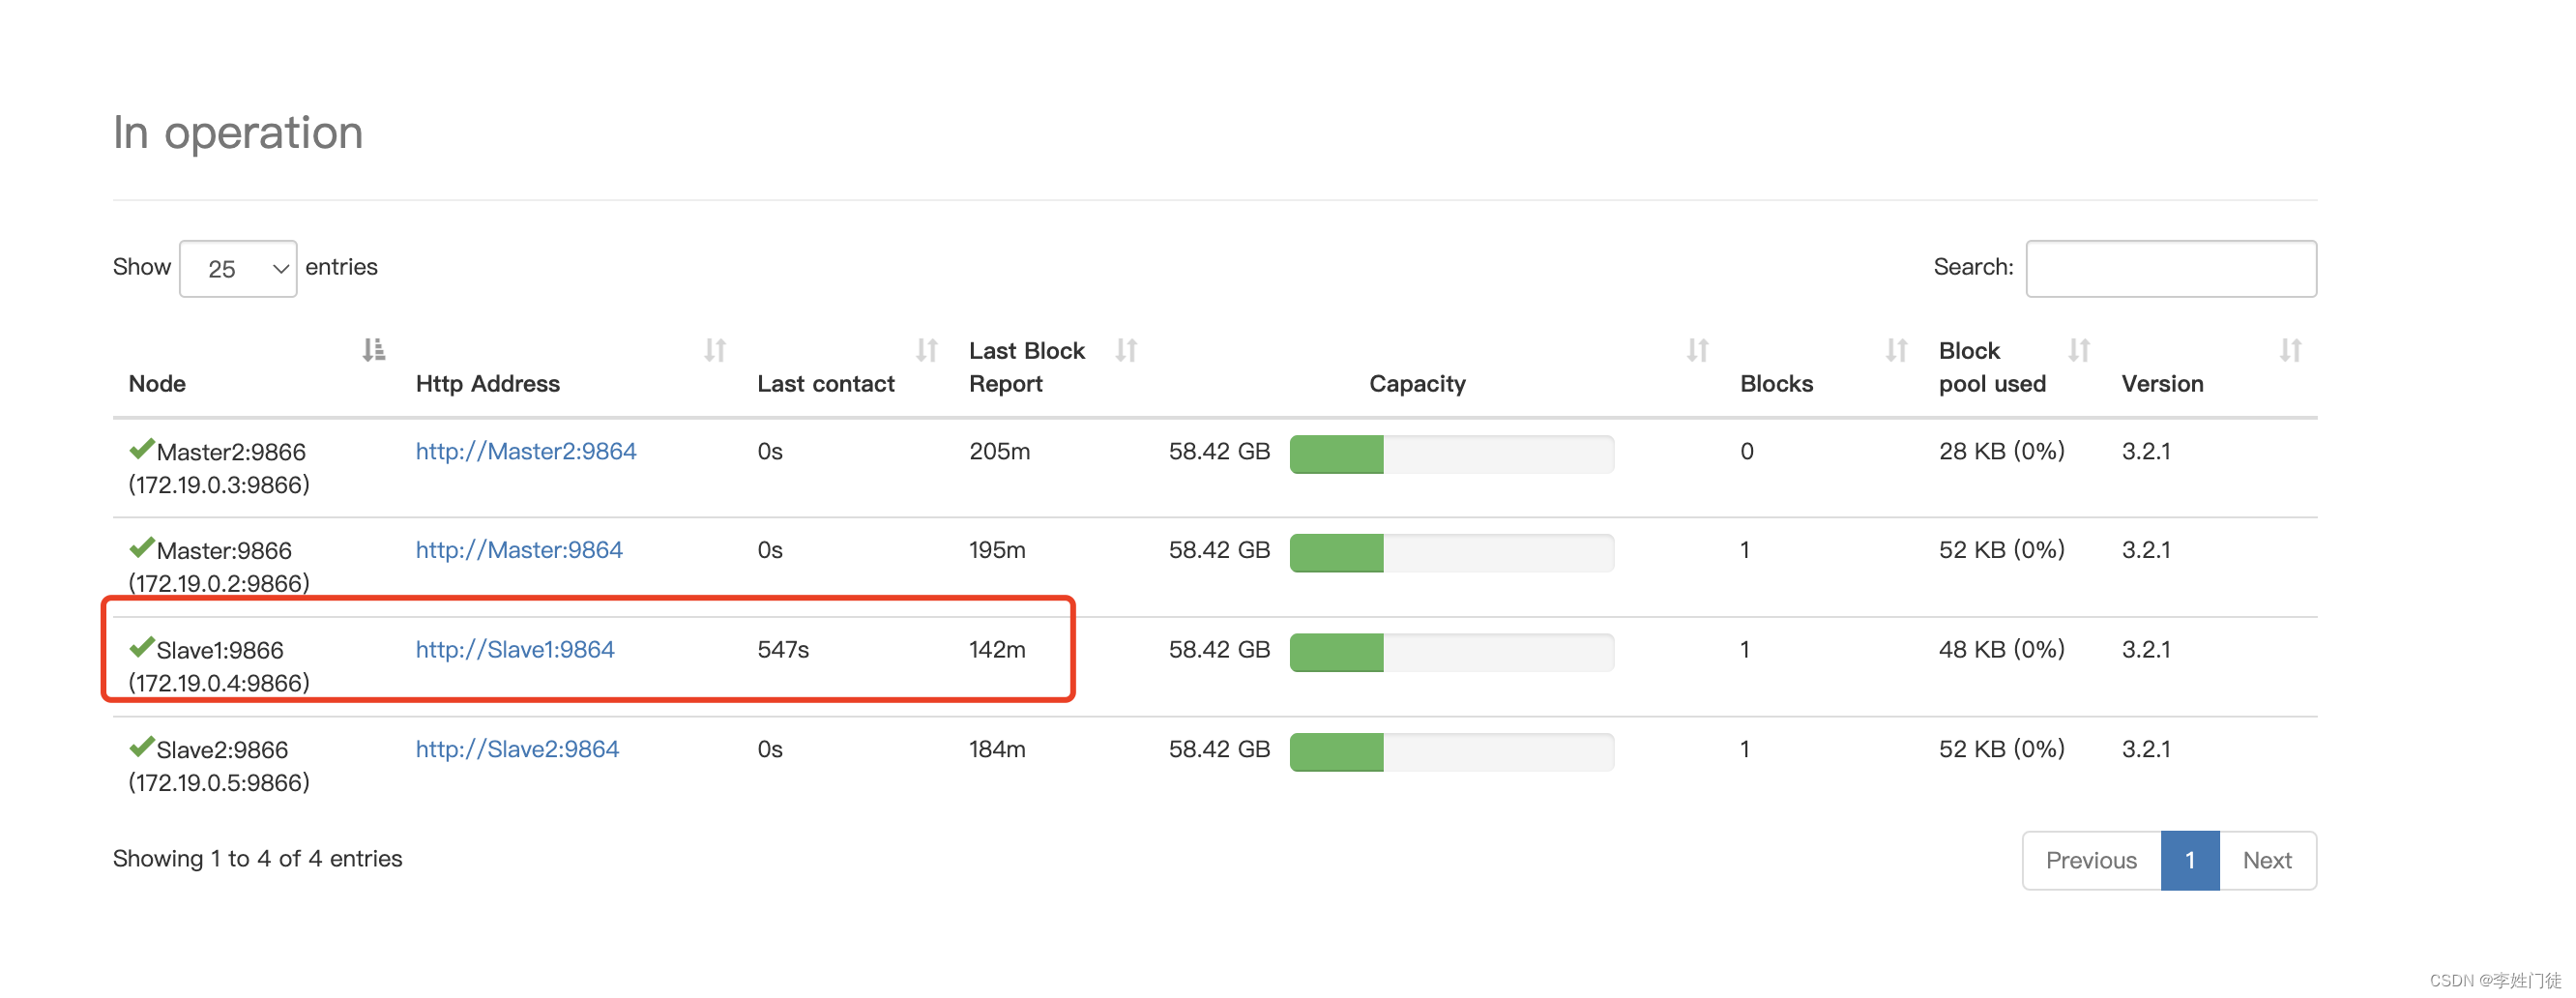Select the Master2:9866 node name
The width and height of the screenshot is (2576, 998).
coord(231,452)
